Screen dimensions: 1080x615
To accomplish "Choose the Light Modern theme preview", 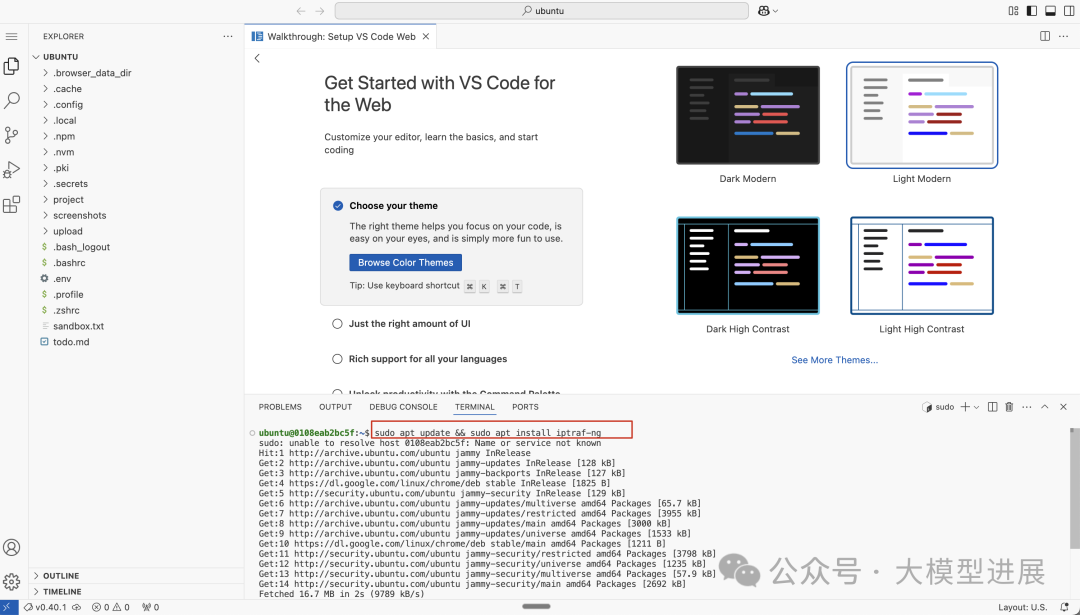I will coord(922,115).
